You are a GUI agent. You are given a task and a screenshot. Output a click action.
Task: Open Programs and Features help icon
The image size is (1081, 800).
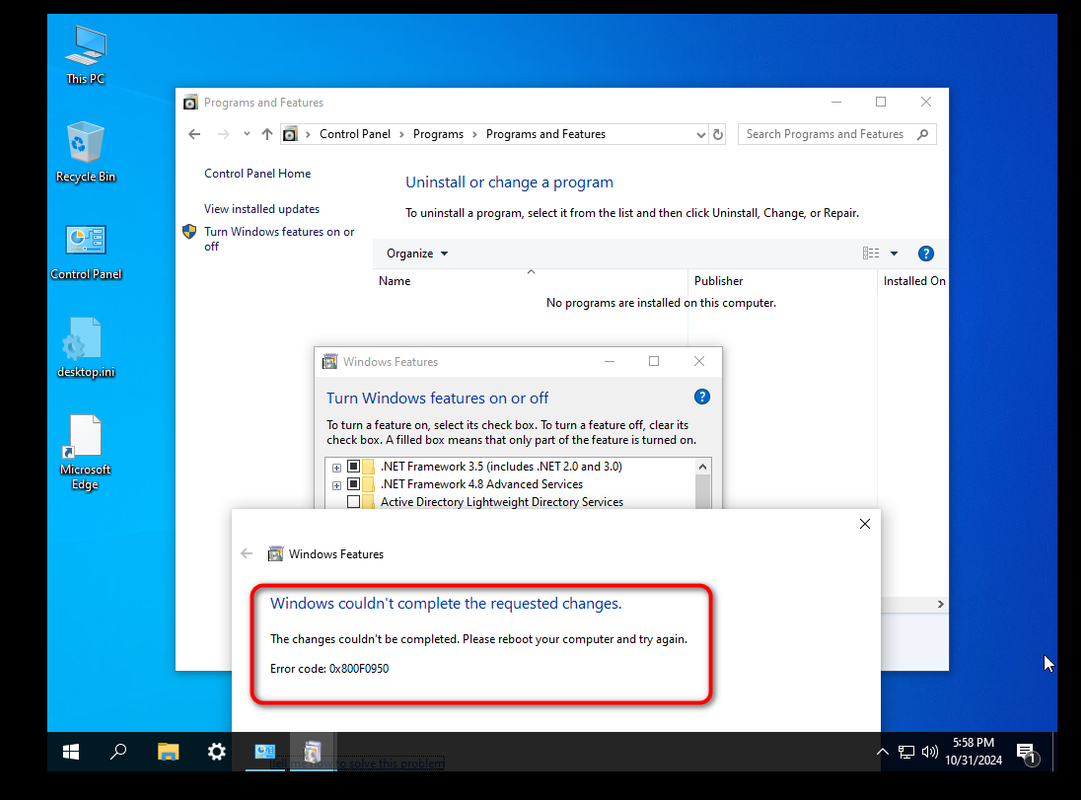pos(926,254)
